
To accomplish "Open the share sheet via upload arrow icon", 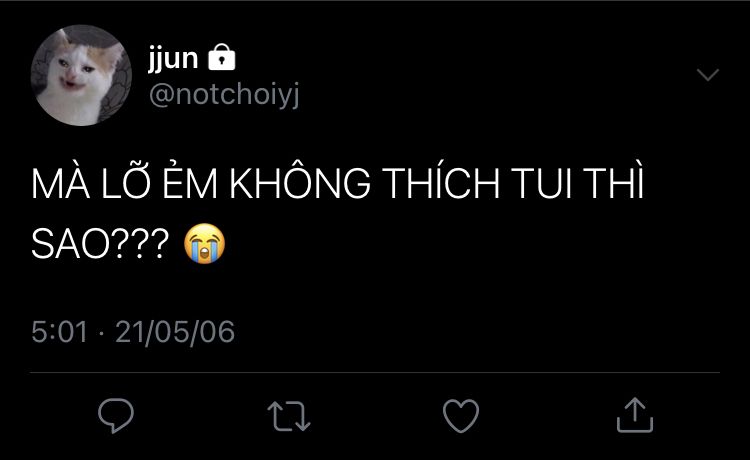I will [x=635, y=415].
